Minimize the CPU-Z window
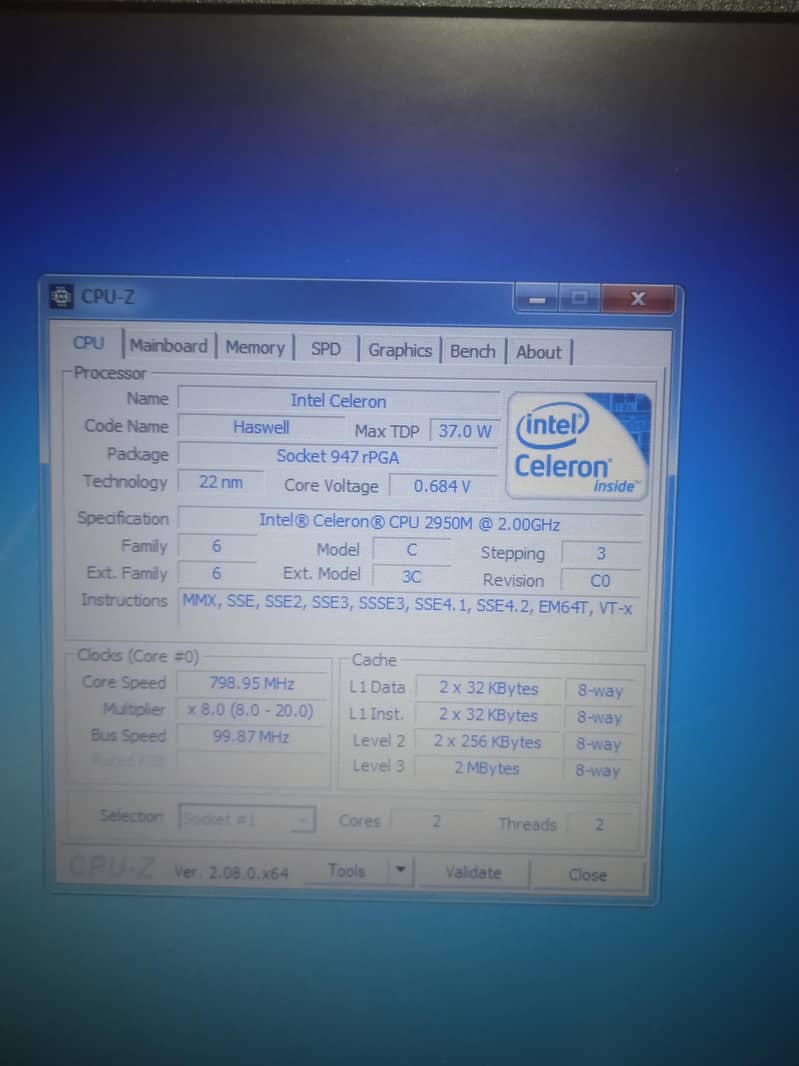 (x=538, y=298)
